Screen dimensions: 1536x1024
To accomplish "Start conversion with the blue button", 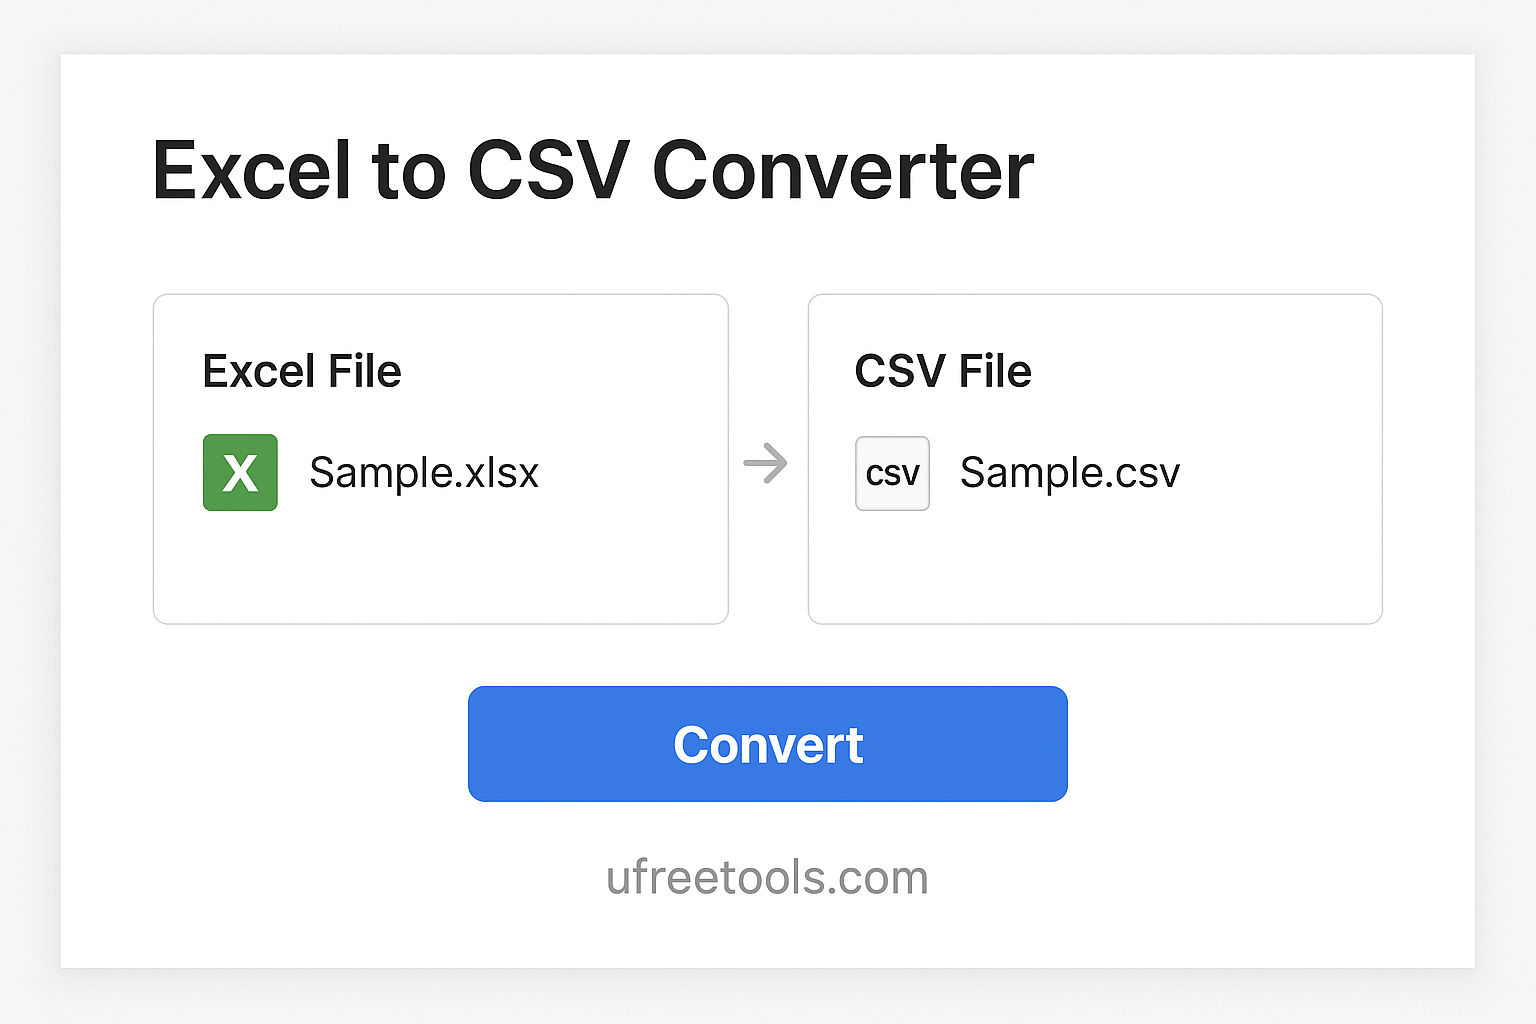I will pos(767,743).
